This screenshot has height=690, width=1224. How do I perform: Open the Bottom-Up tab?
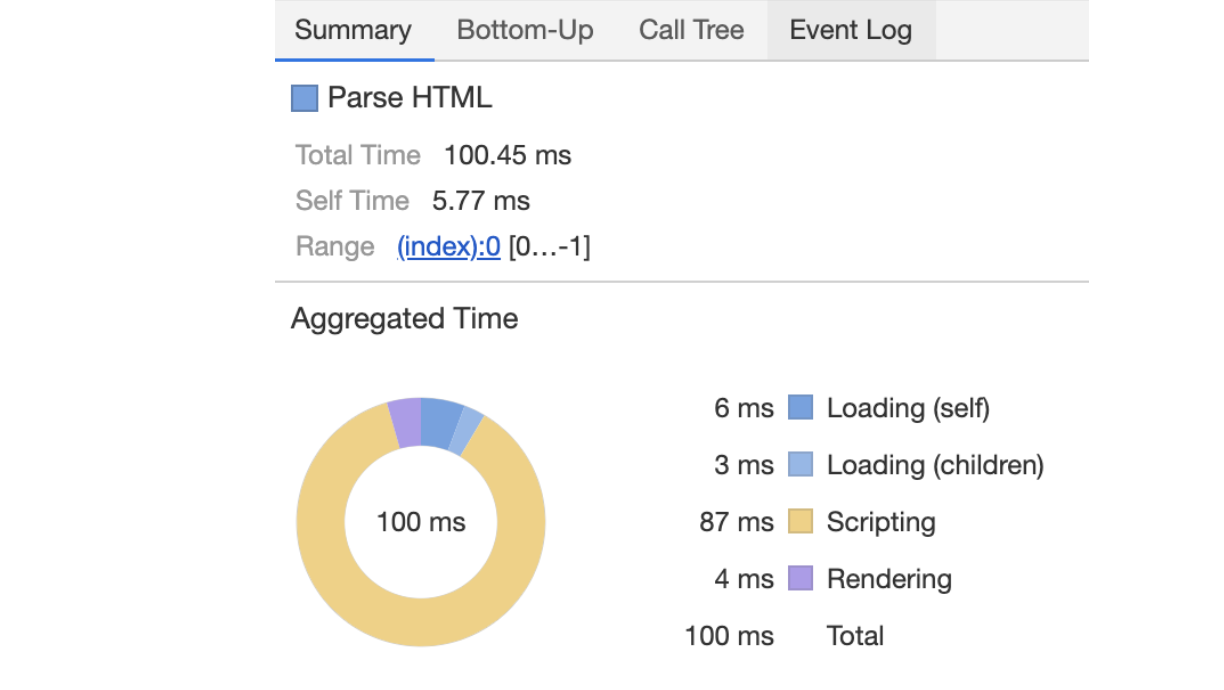(x=525, y=30)
